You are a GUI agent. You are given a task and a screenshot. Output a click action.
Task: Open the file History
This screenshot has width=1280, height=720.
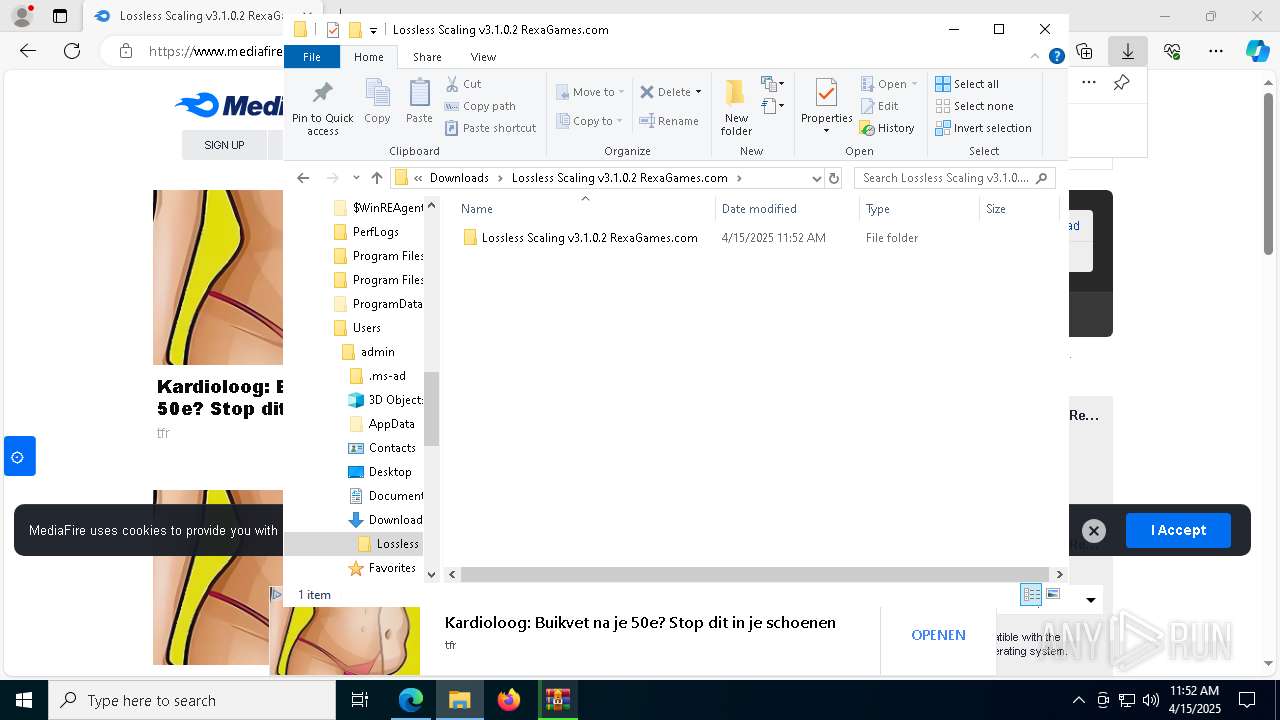point(888,128)
